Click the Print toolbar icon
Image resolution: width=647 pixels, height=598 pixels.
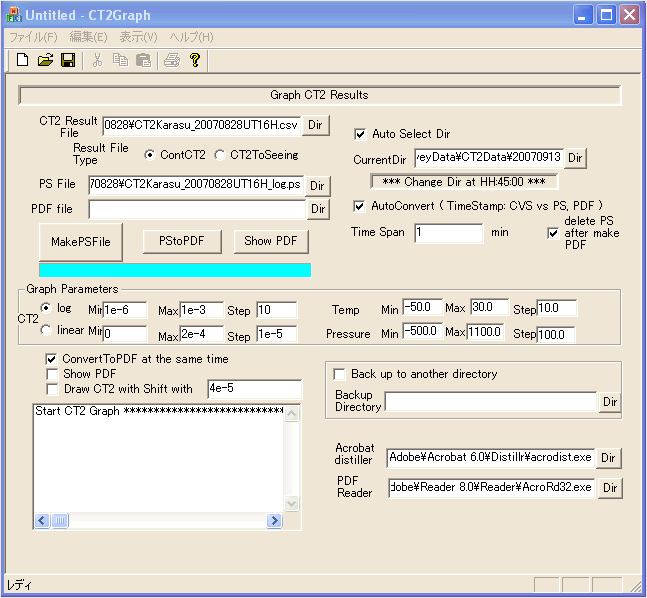(x=172, y=60)
